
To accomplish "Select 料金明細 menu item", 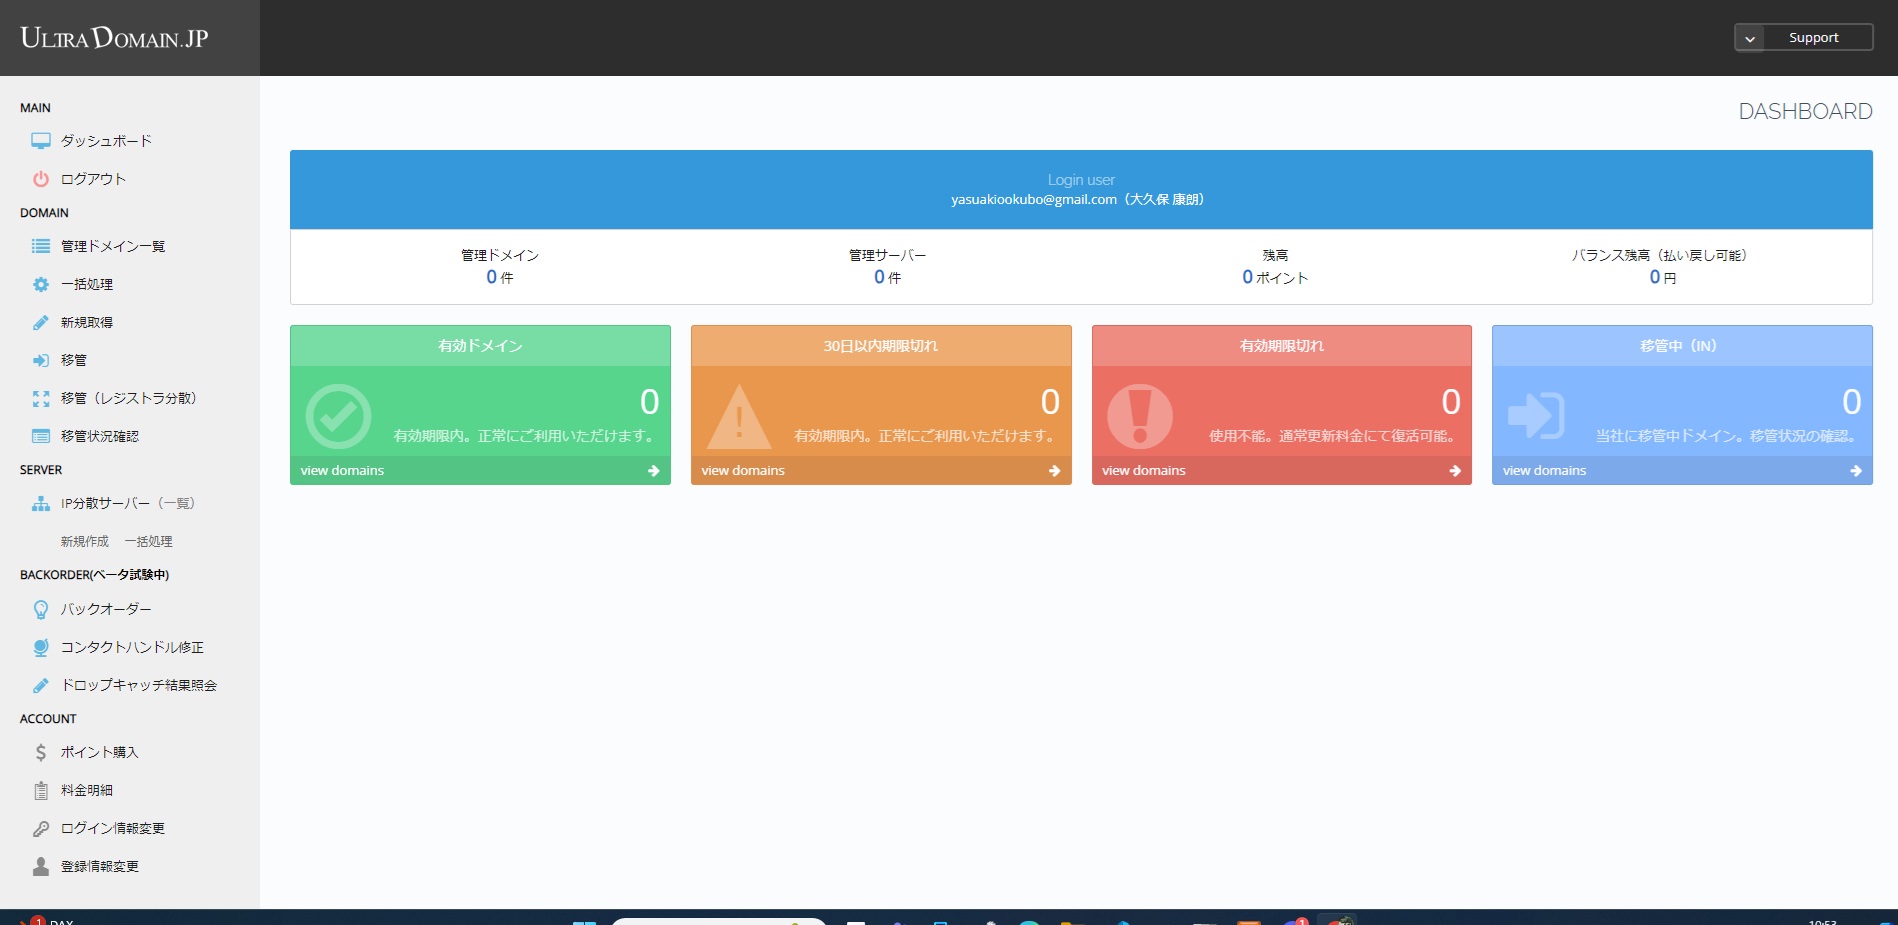I will click(86, 790).
